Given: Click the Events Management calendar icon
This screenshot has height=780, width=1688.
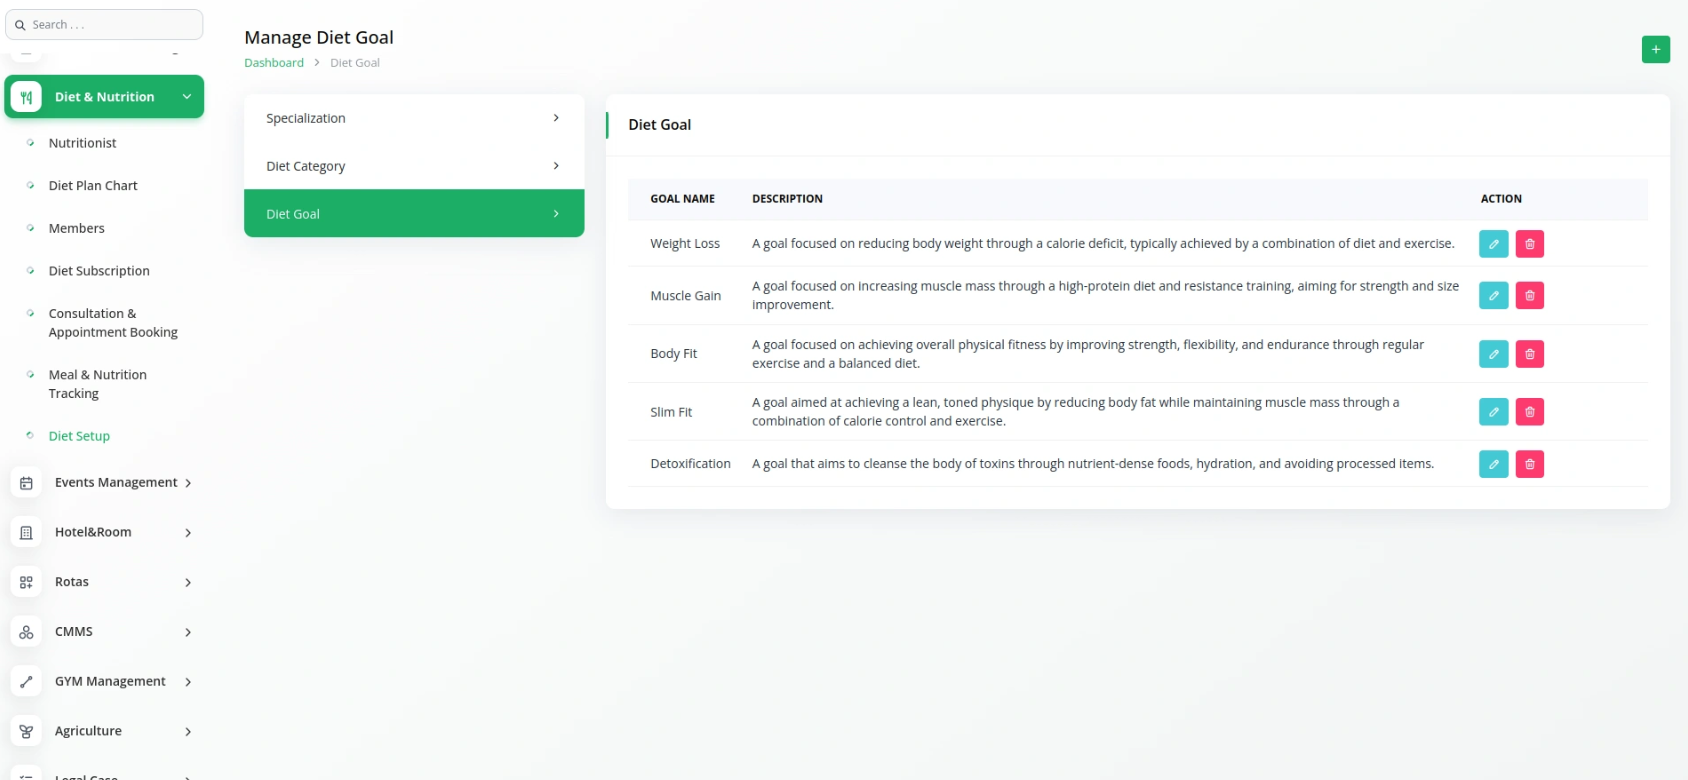Looking at the screenshot, I should click(26, 483).
